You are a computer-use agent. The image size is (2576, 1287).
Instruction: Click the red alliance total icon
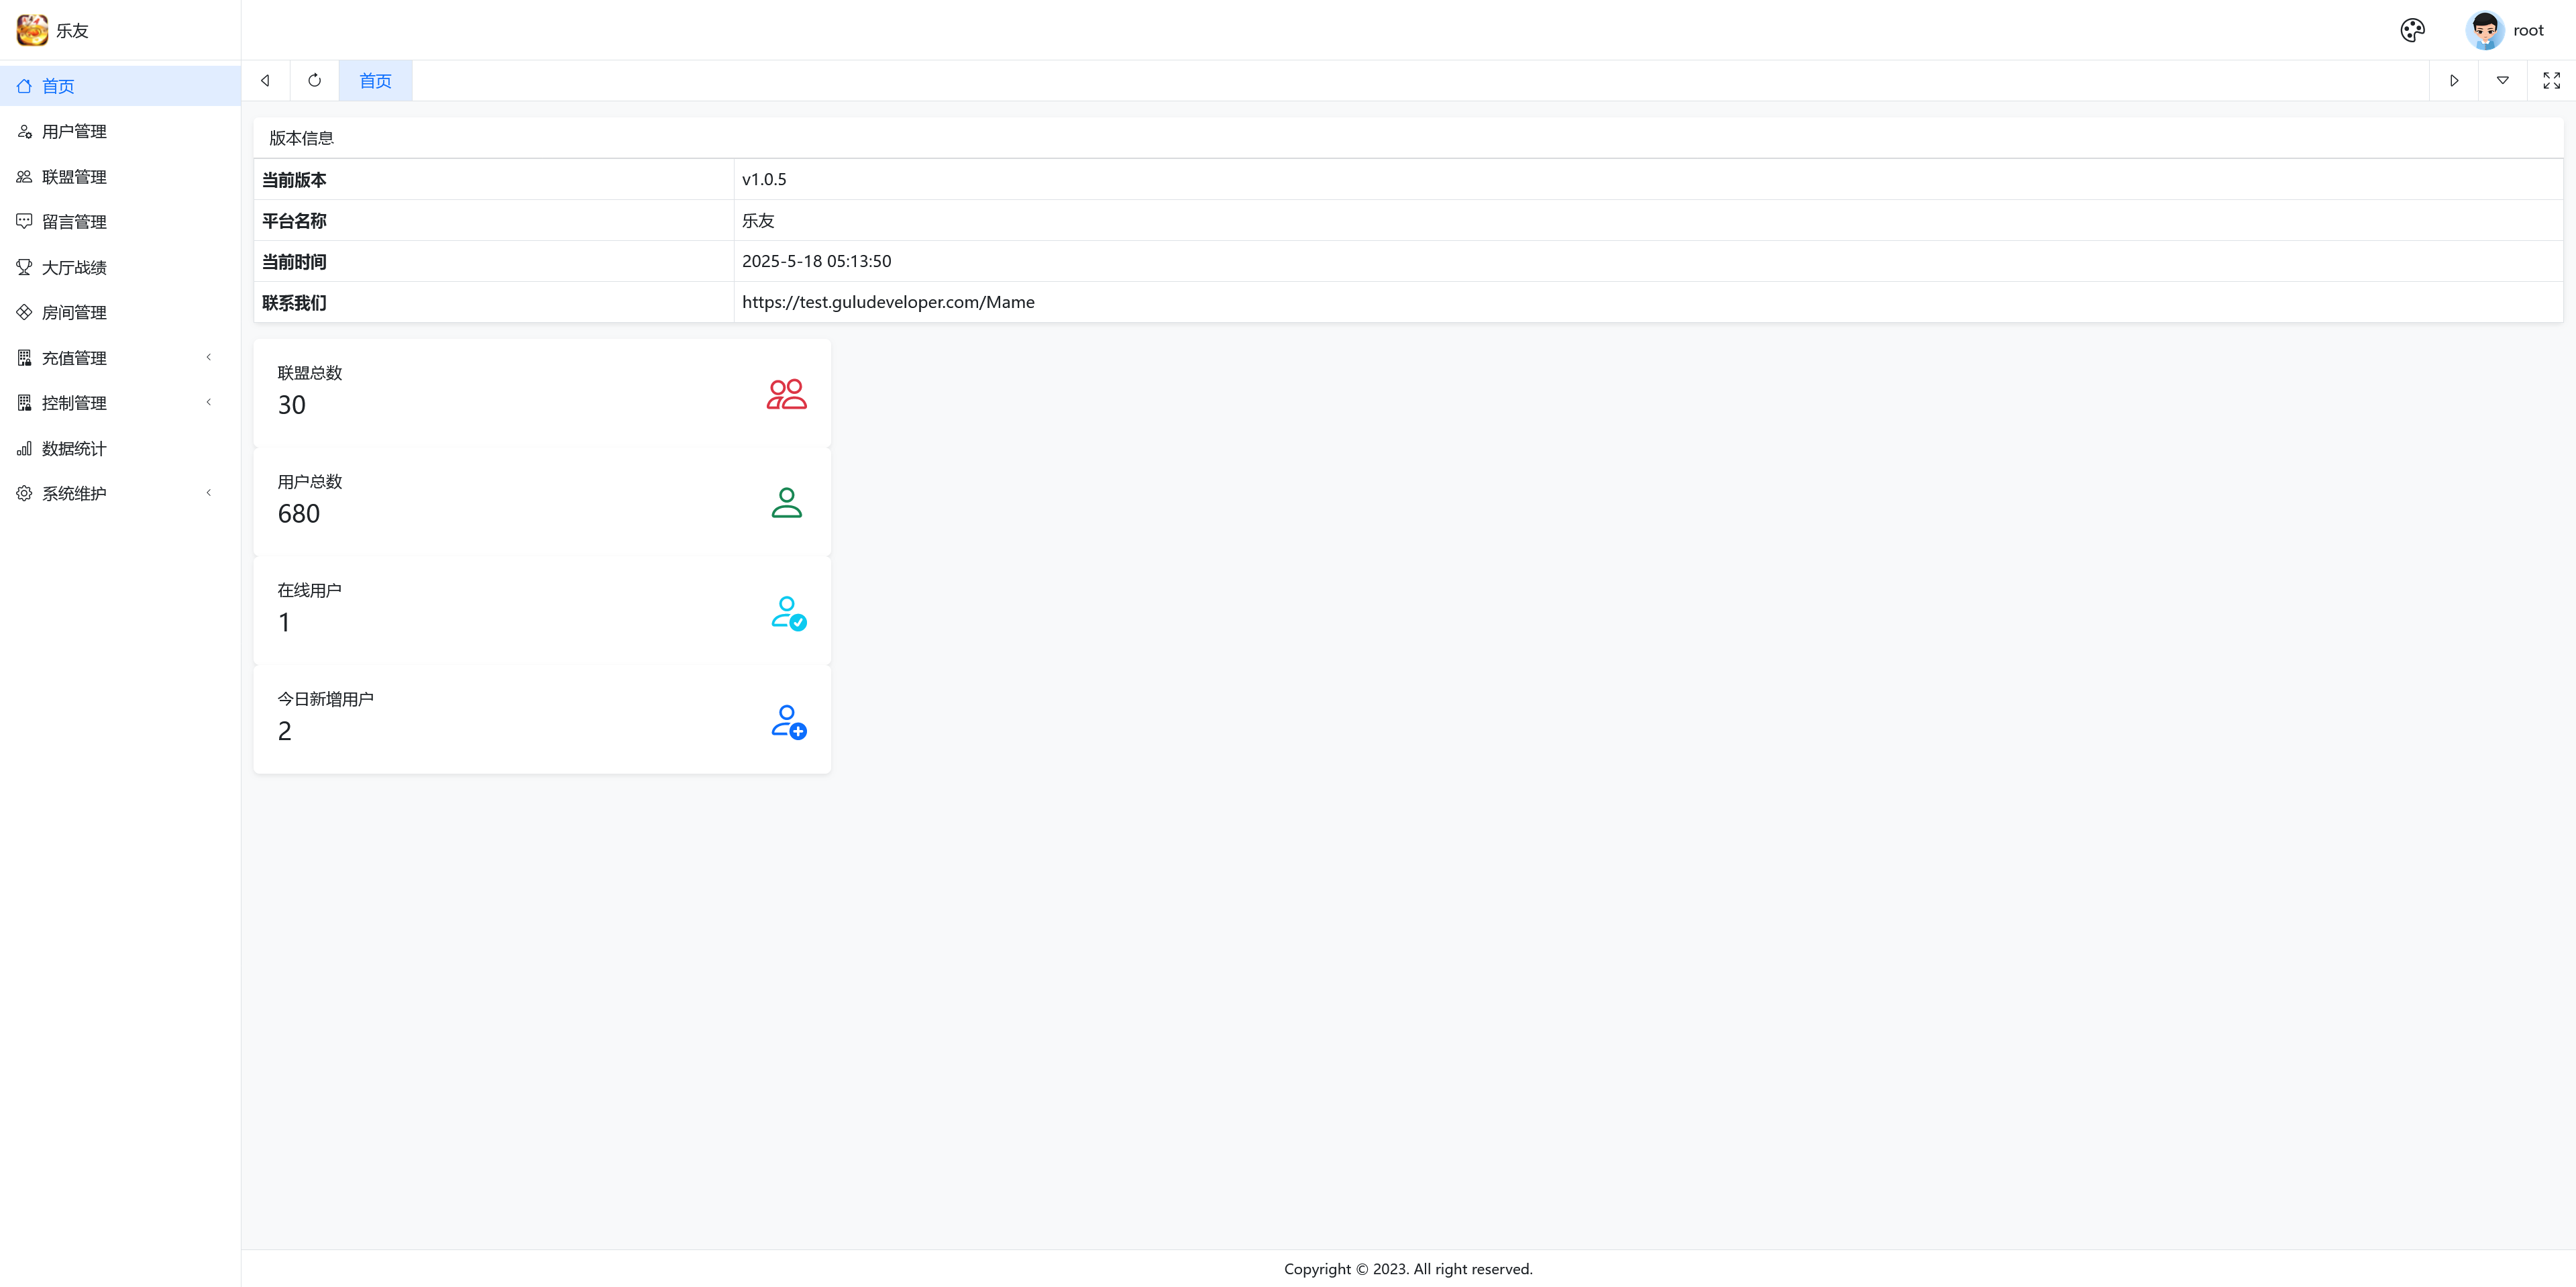pos(786,393)
